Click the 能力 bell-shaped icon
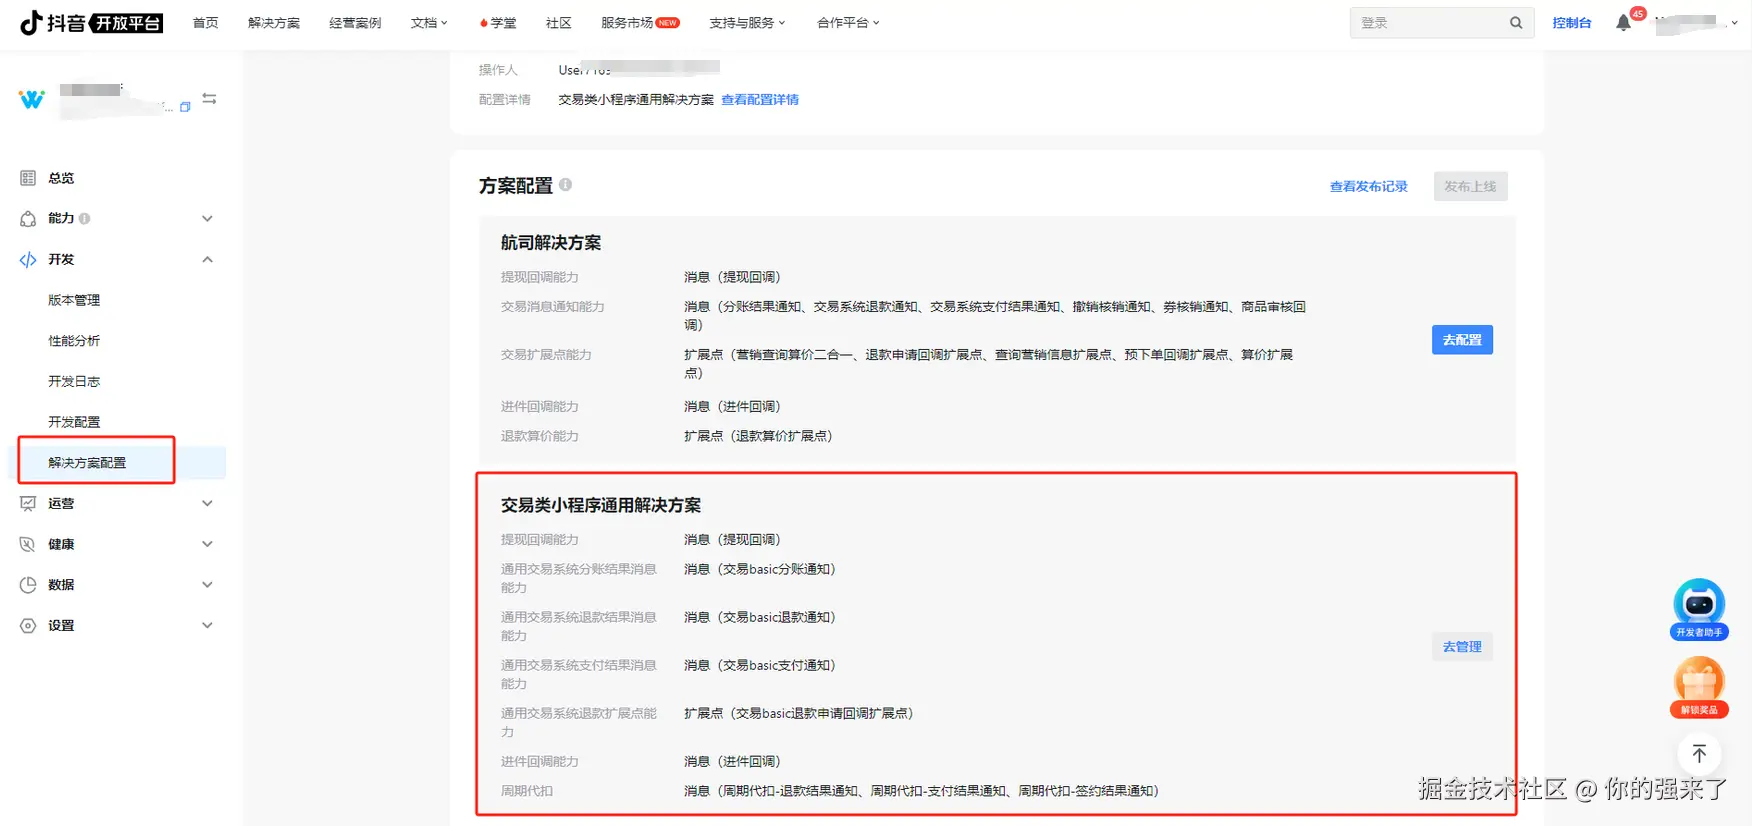 (x=28, y=218)
